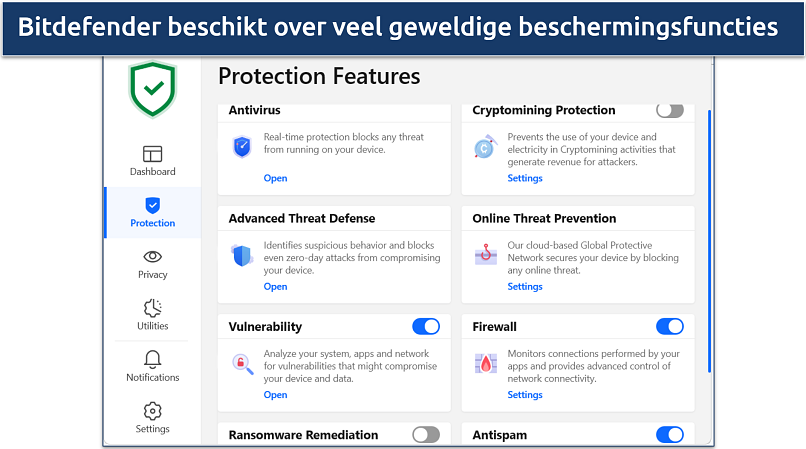The image size is (806, 449).
Task: Go to Utilities in the sidebar
Action: click(152, 314)
